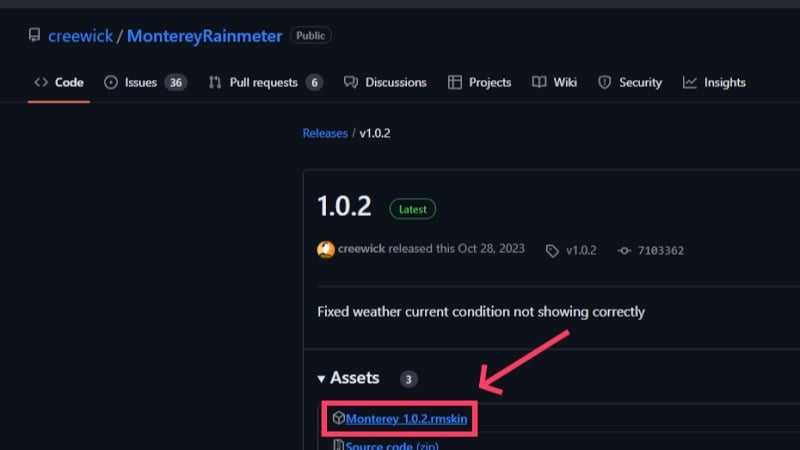This screenshot has width=800, height=450.
Task: Click the Discussions speech bubble icon
Action: click(351, 82)
